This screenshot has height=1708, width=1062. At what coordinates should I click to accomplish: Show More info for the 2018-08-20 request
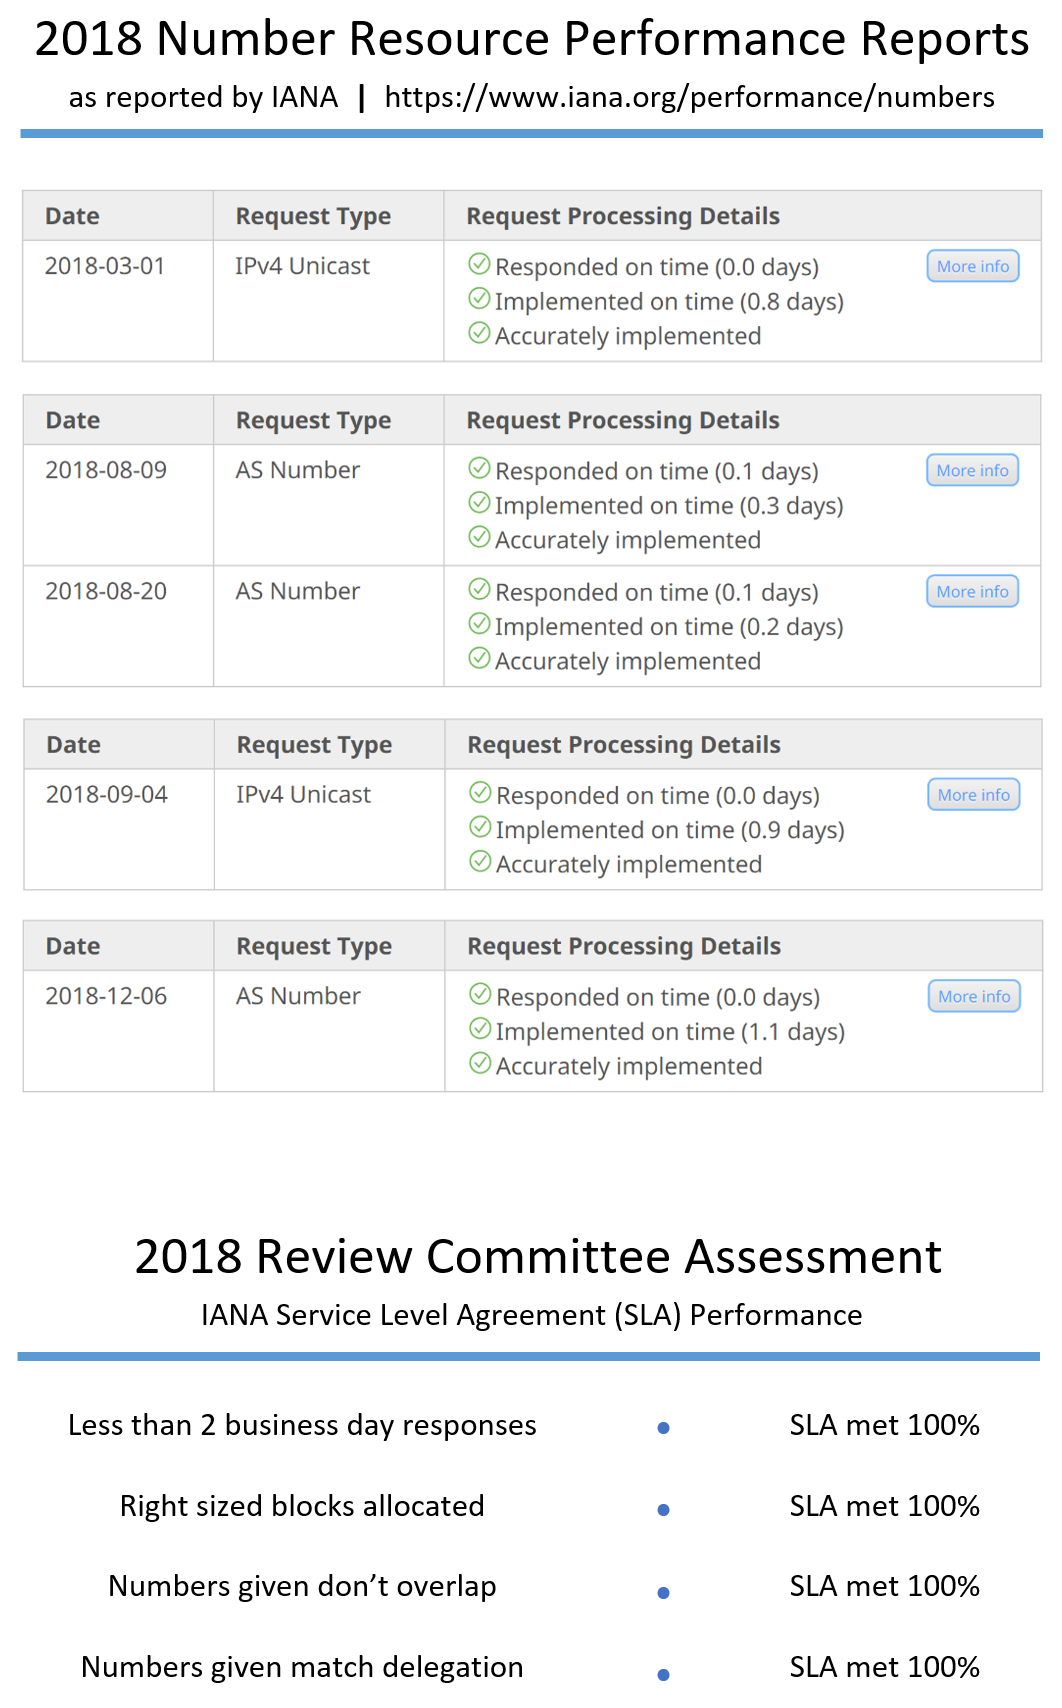point(973,592)
